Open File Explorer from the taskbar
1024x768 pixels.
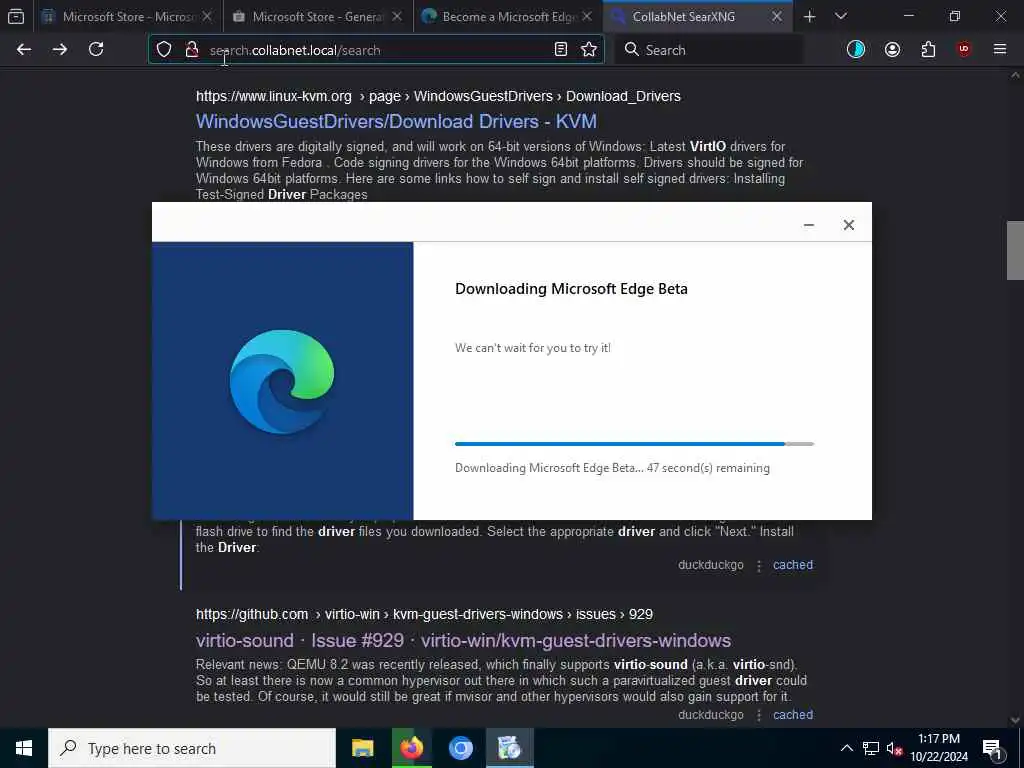[362, 748]
